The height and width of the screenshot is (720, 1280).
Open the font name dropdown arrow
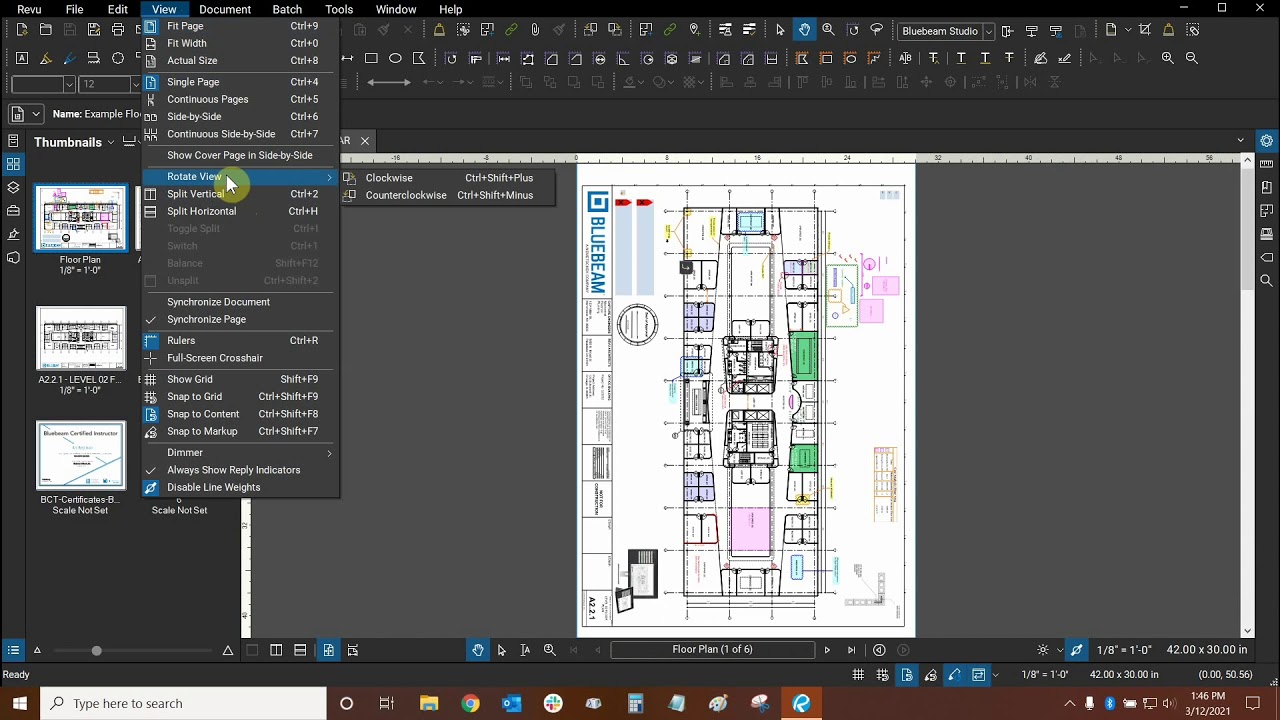pyautogui.click(x=69, y=84)
